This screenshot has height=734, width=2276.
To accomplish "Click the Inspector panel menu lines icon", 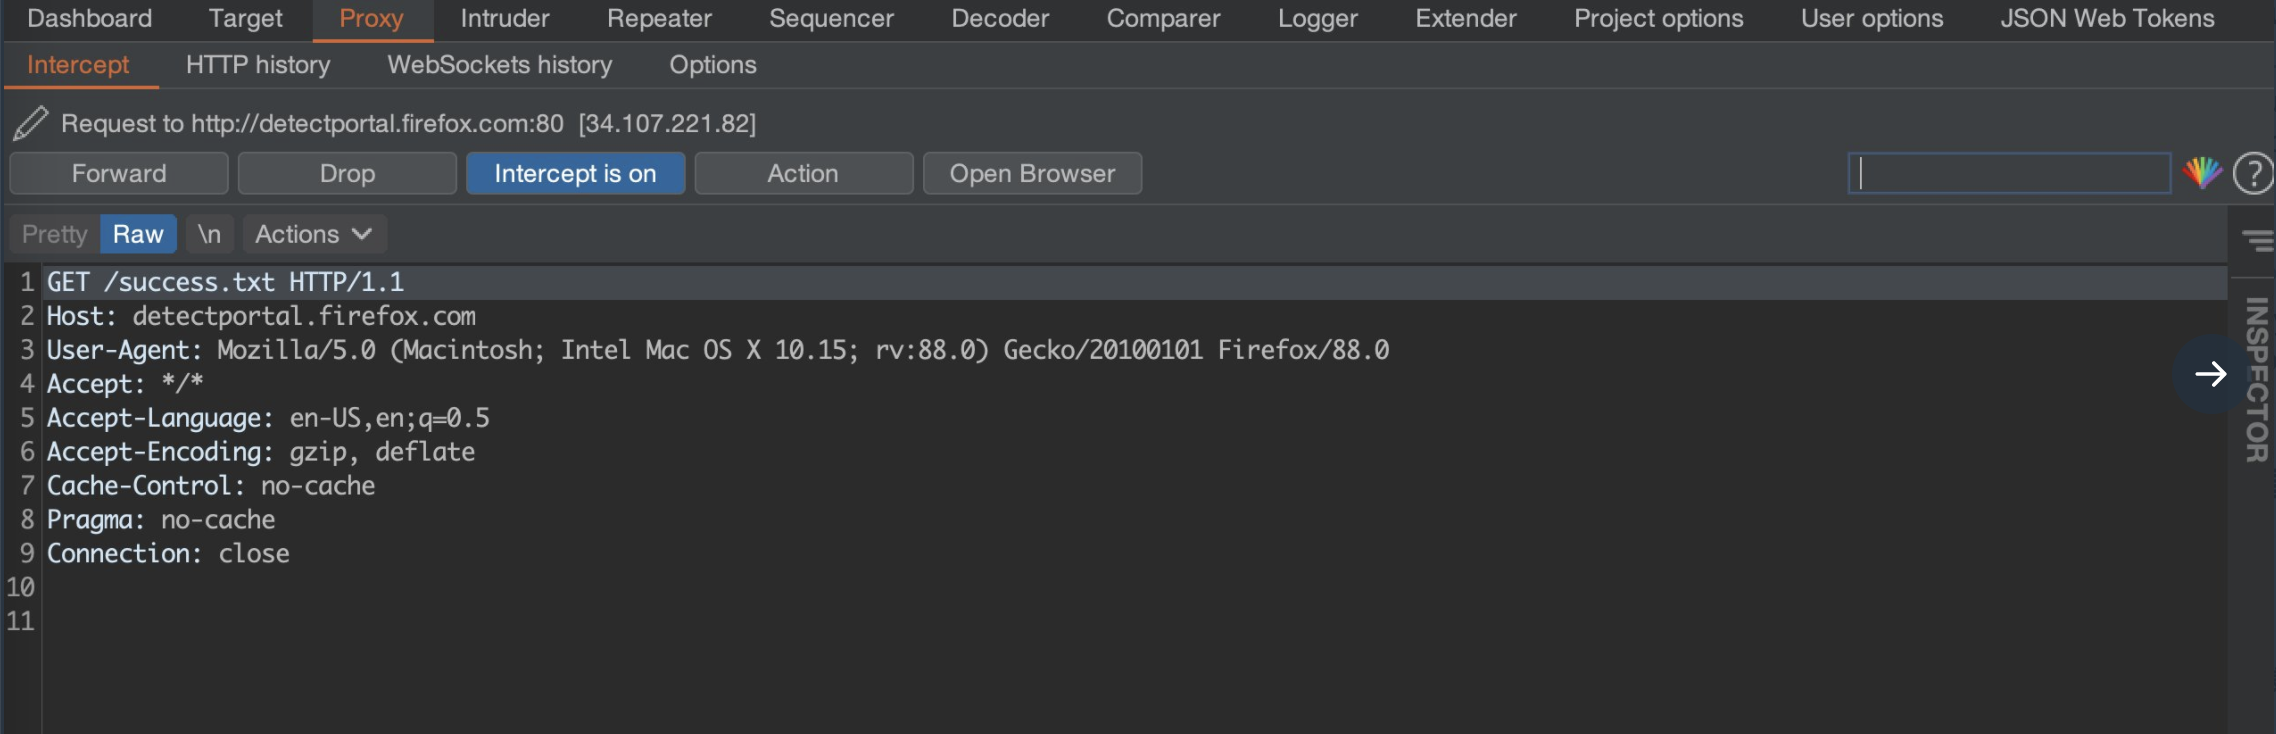I will click(x=2257, y=240).
